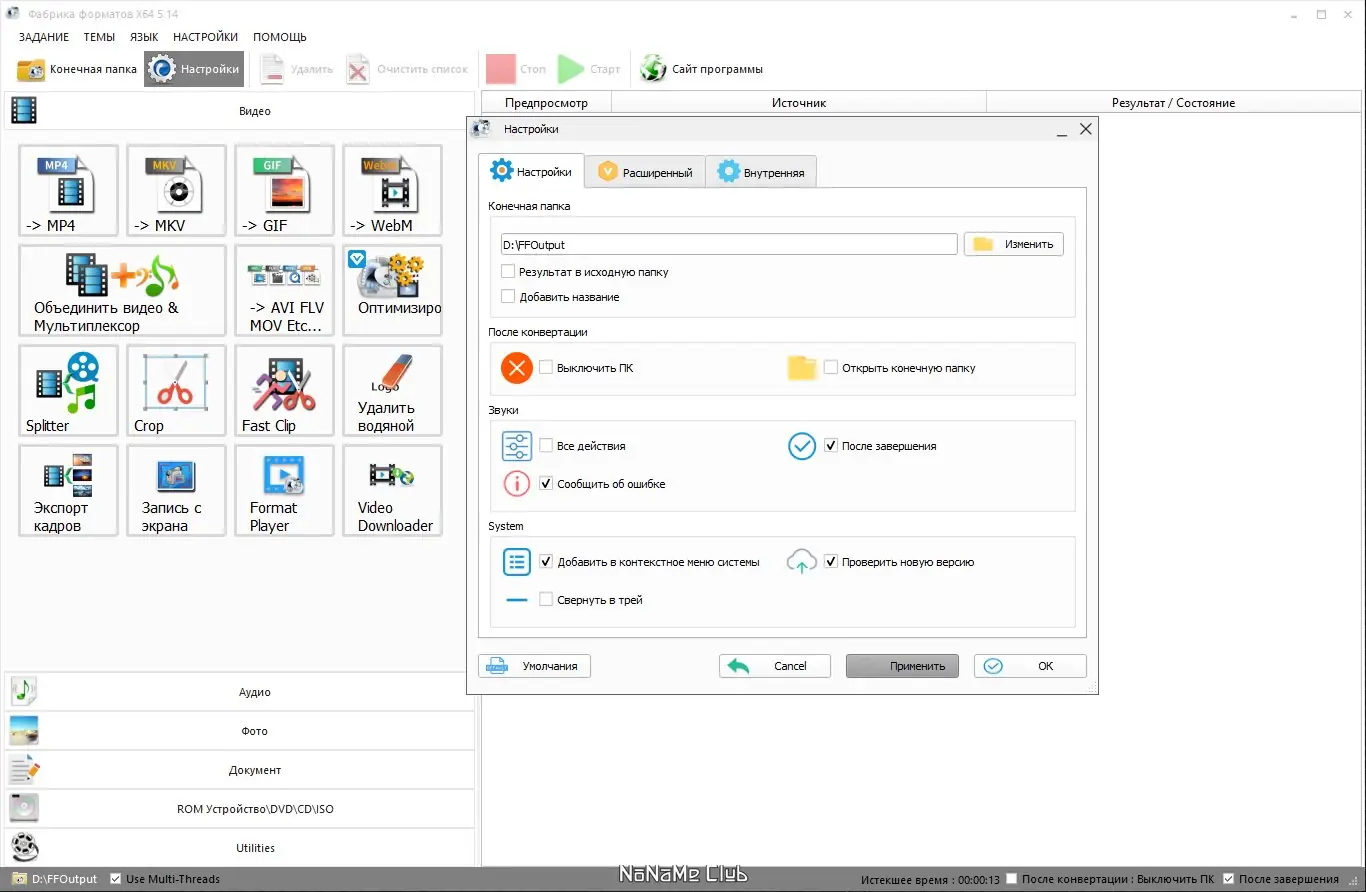Screen dimensions: 1366x892
Task: Start Запись с экрана screen recorder
Action: (176, 491)
